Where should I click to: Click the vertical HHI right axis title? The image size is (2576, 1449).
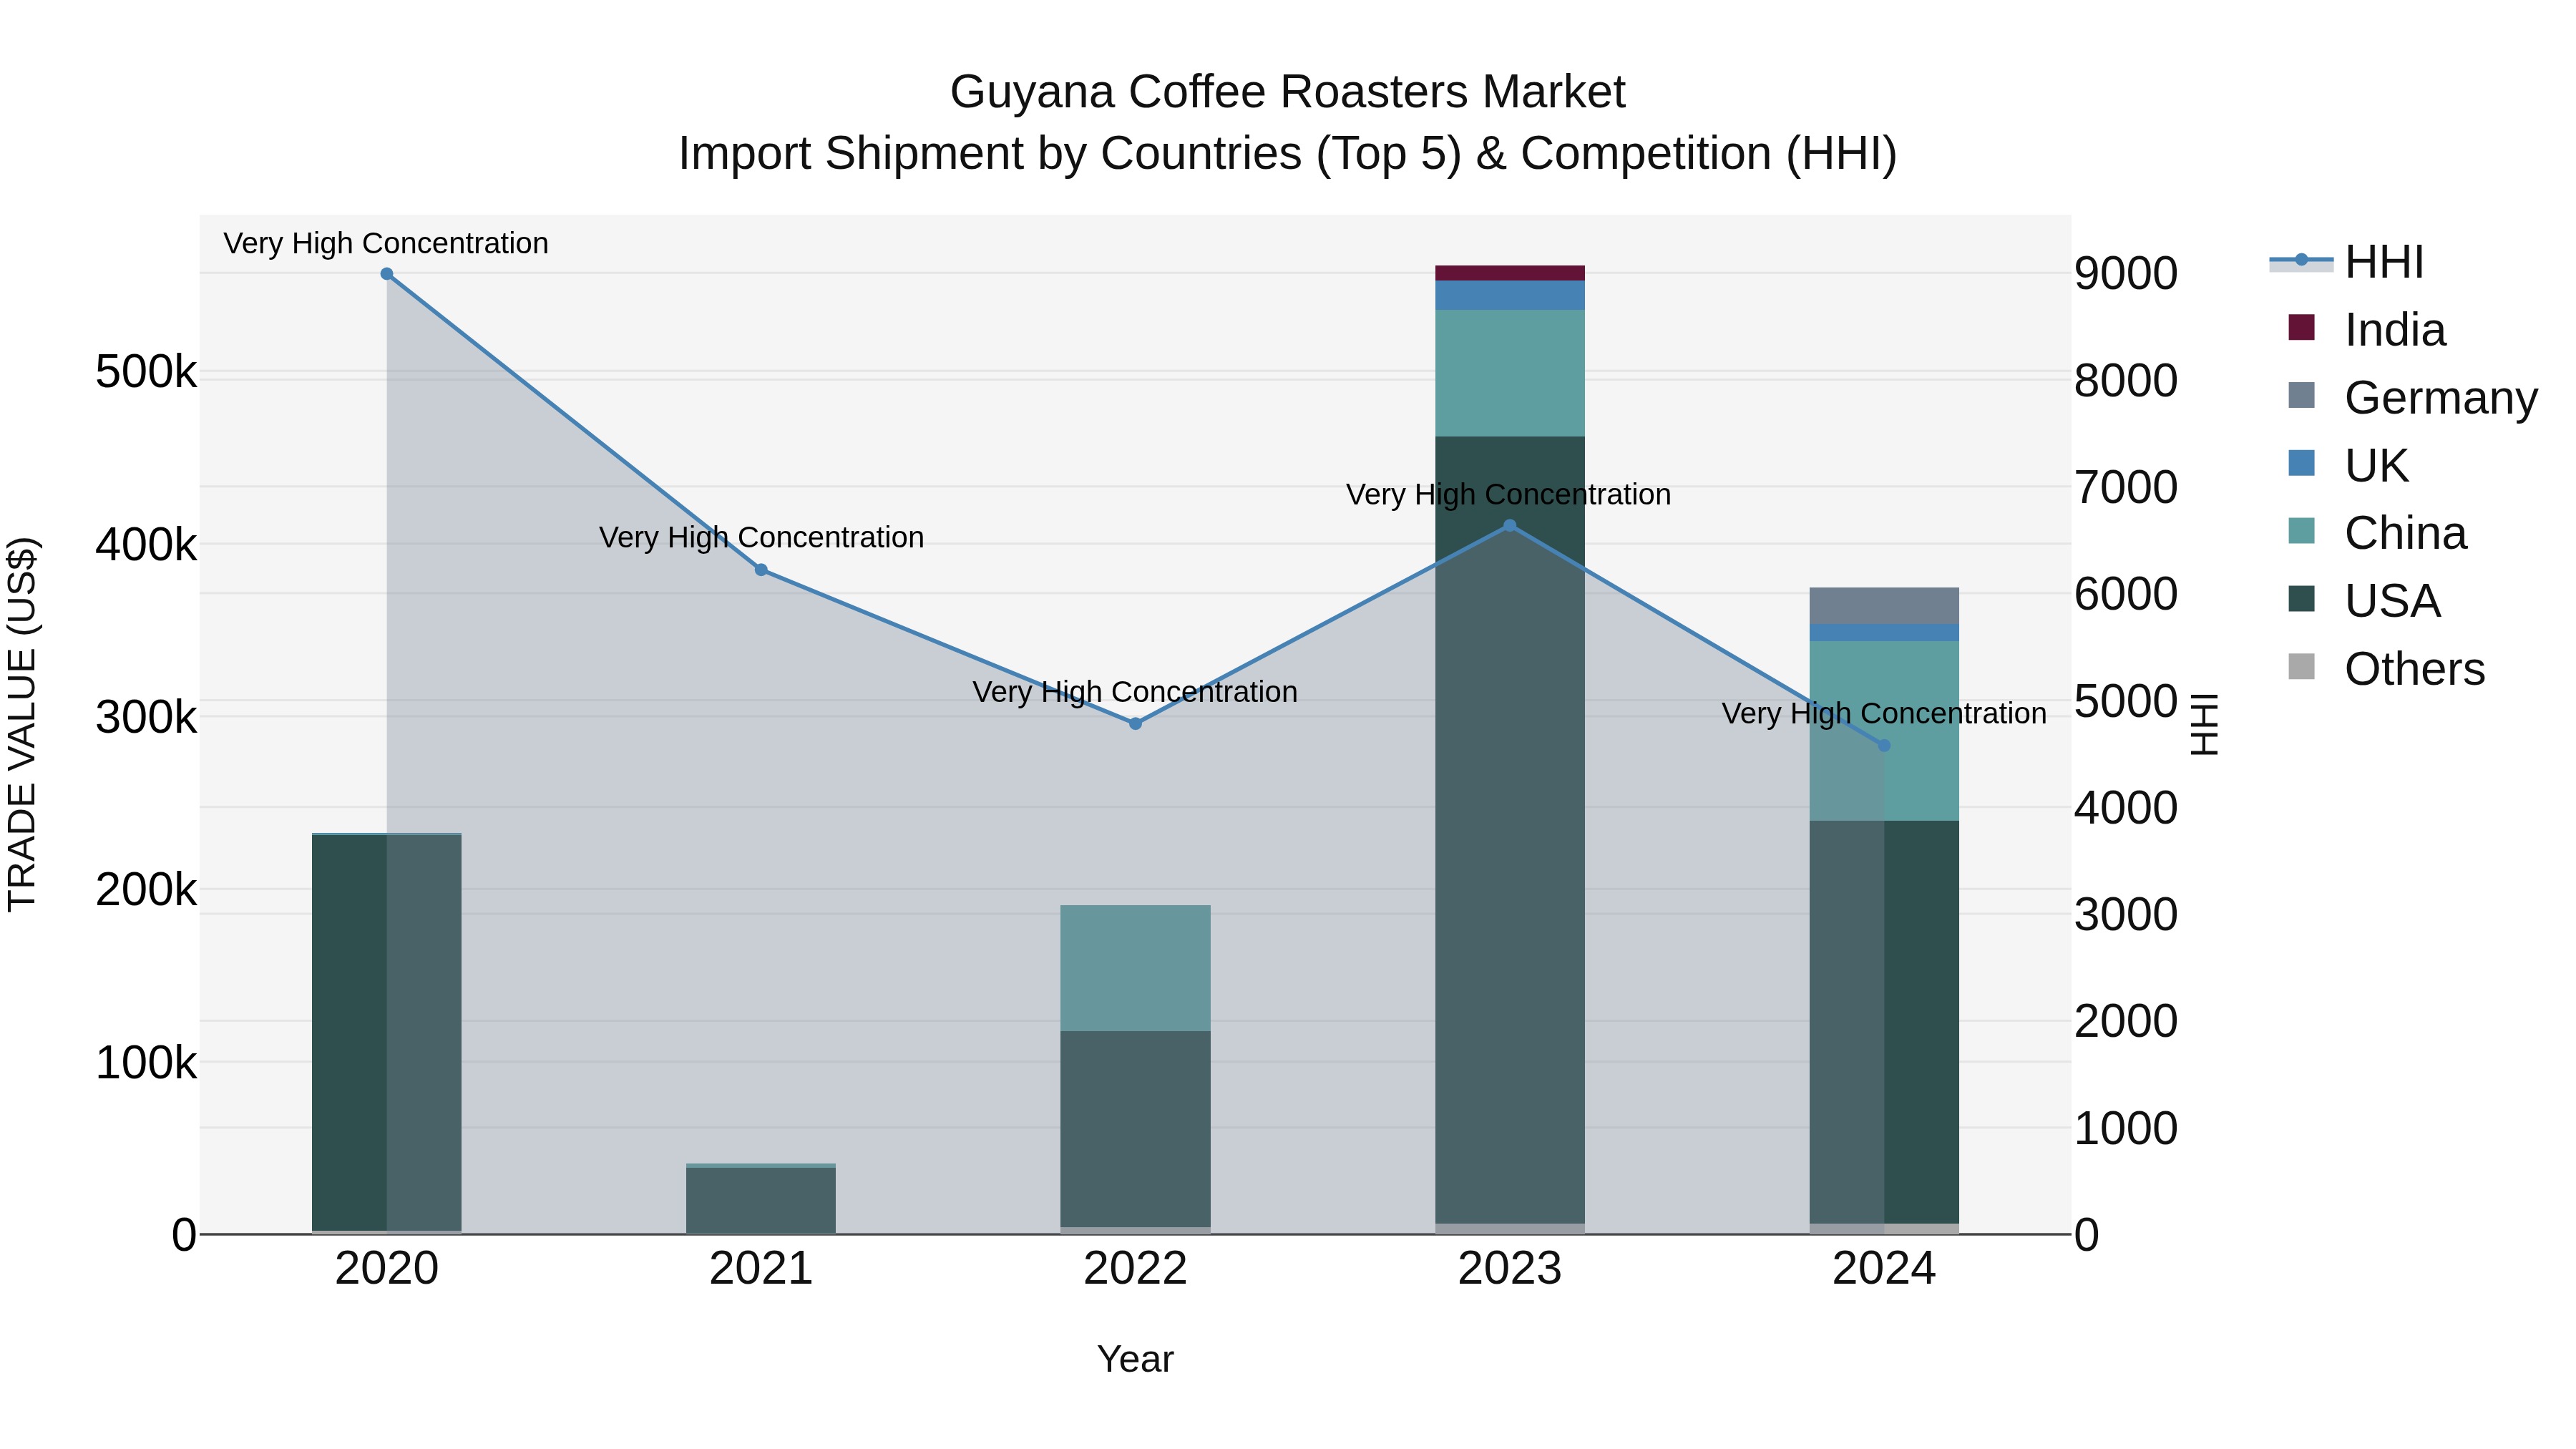(2204, 724)
